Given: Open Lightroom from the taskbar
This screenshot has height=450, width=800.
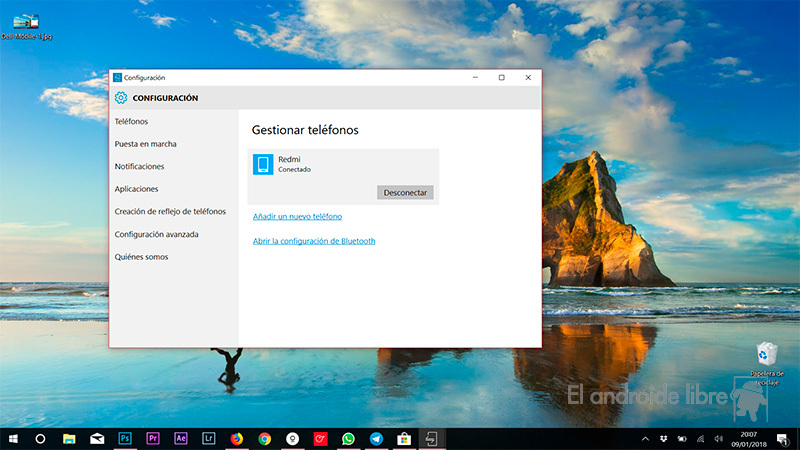Looking at the screenshot, I should click(209, 438).
